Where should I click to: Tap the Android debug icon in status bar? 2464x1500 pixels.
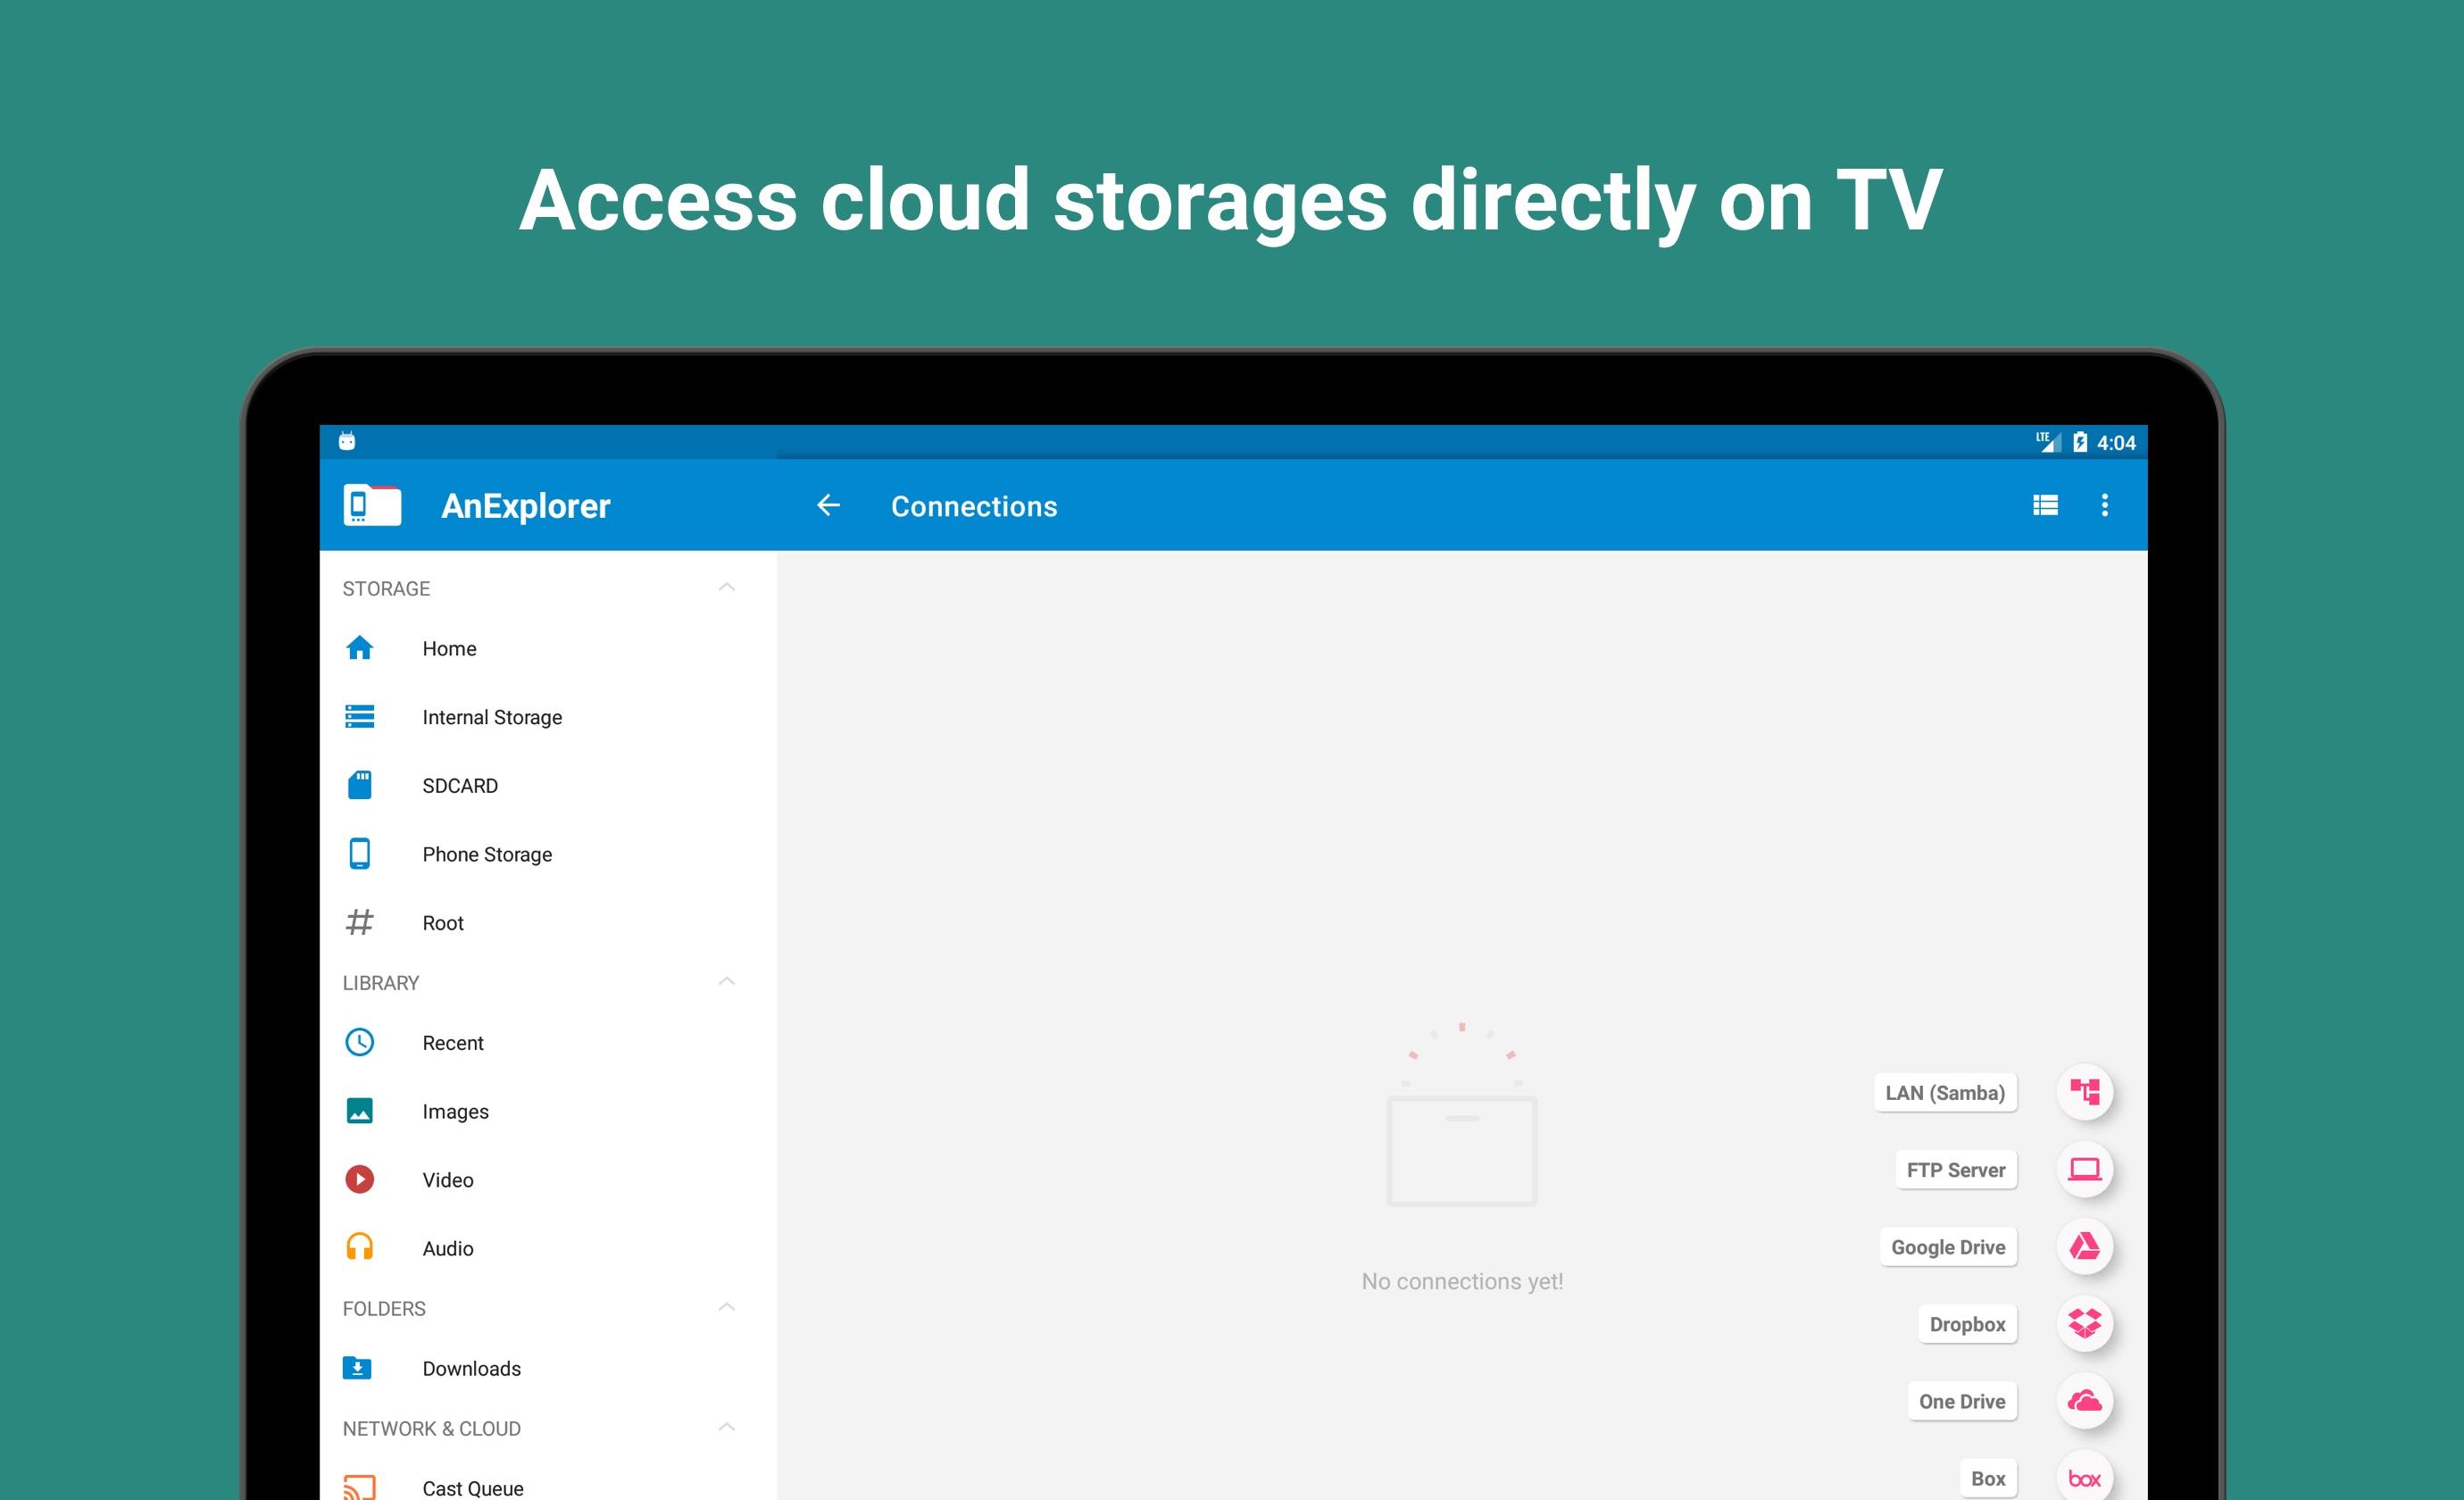pos(347,441)
